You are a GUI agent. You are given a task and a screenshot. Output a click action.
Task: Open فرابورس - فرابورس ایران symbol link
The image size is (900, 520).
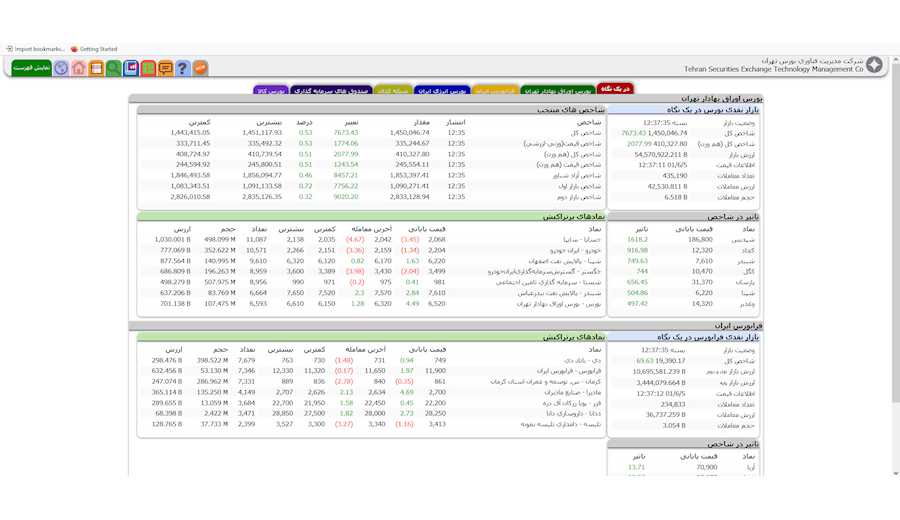click(569, 371)
